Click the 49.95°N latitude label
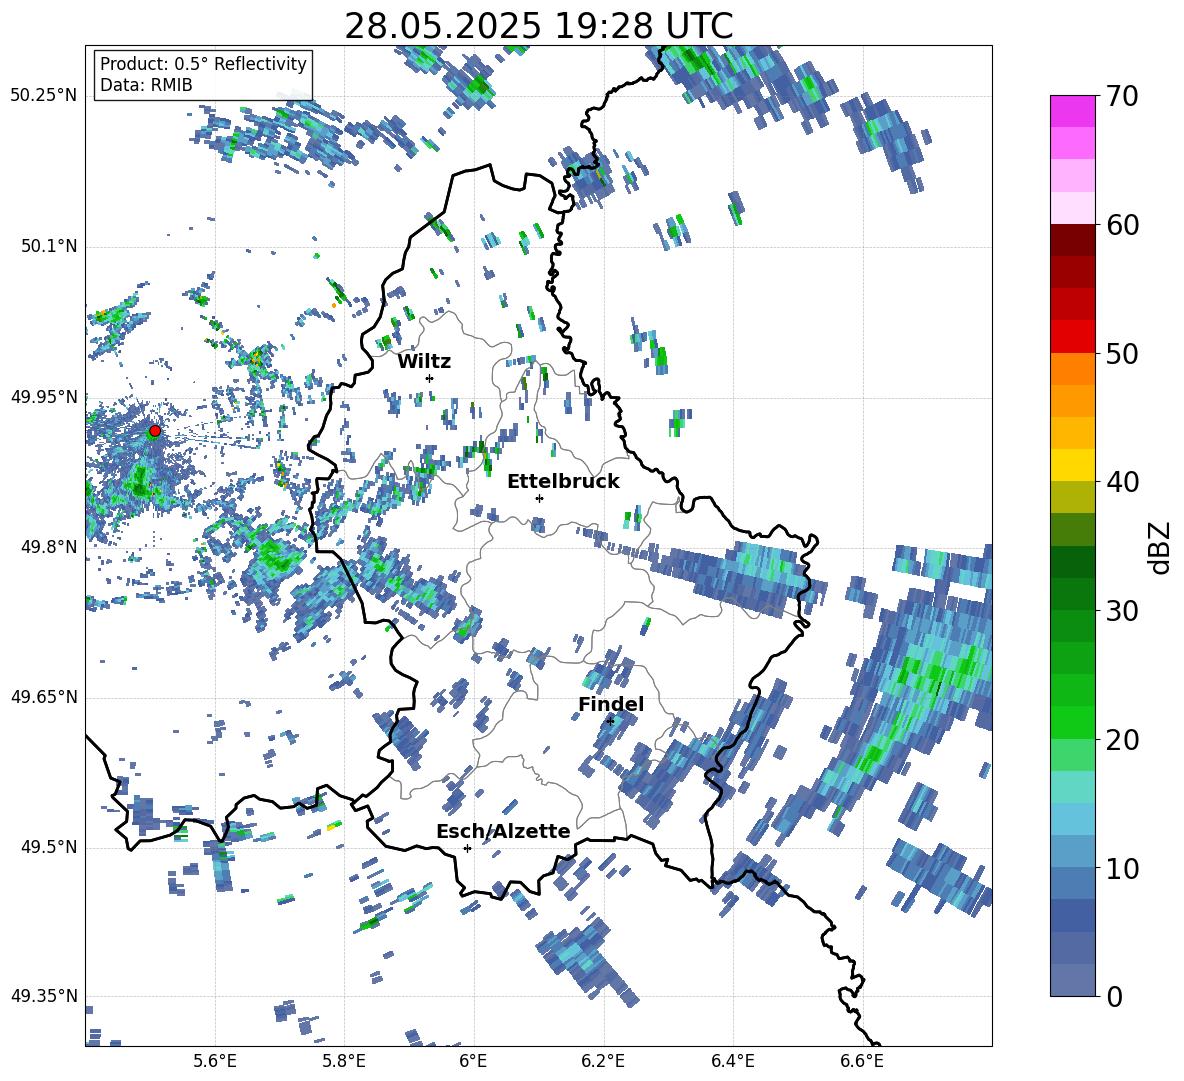Image resolution: width=1184 pixels, height=1081 pixels. tap(44, 396)
